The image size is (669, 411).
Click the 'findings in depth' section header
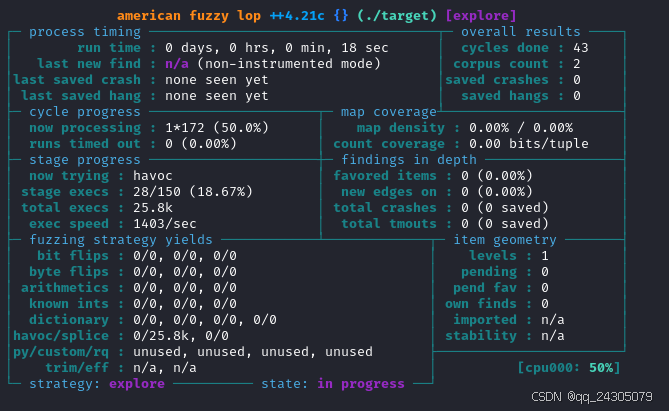(409, 160)
